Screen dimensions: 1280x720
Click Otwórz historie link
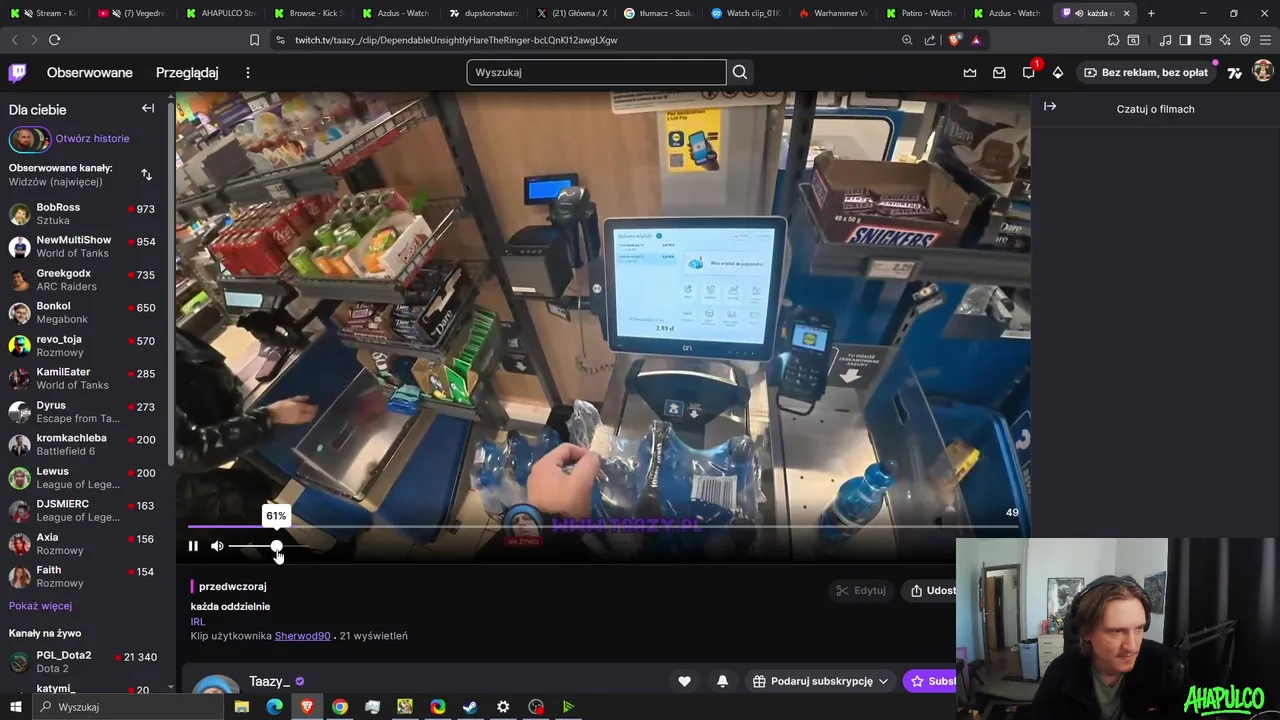92,138
